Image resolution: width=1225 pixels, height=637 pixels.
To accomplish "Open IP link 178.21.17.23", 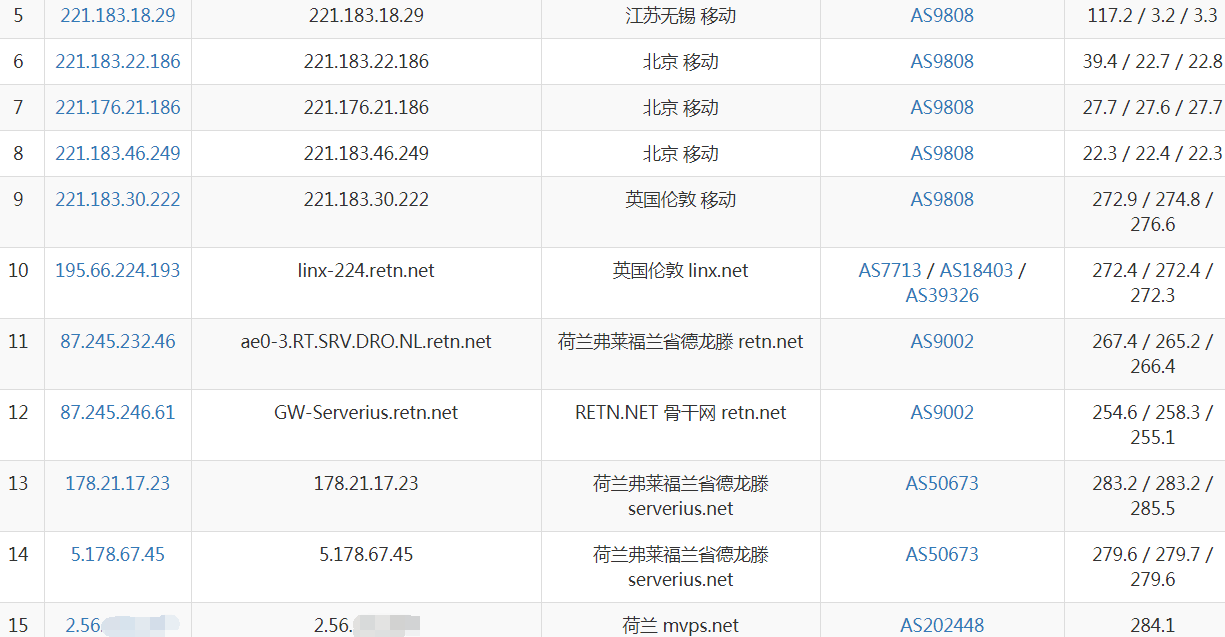I will (118, 484).
